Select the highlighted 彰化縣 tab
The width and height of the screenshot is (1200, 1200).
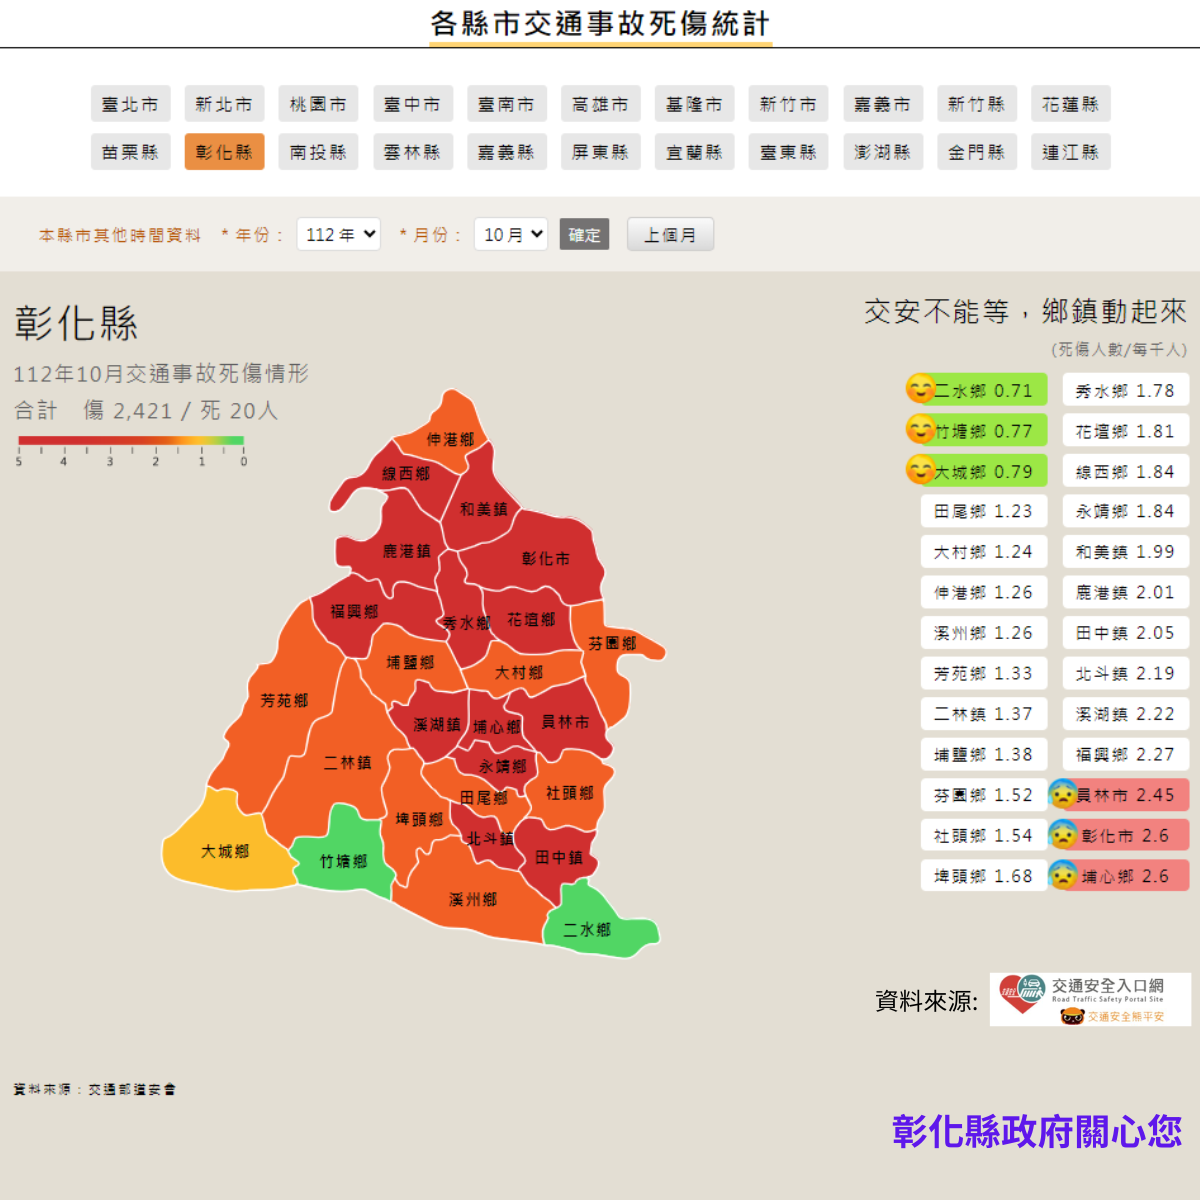224,152
